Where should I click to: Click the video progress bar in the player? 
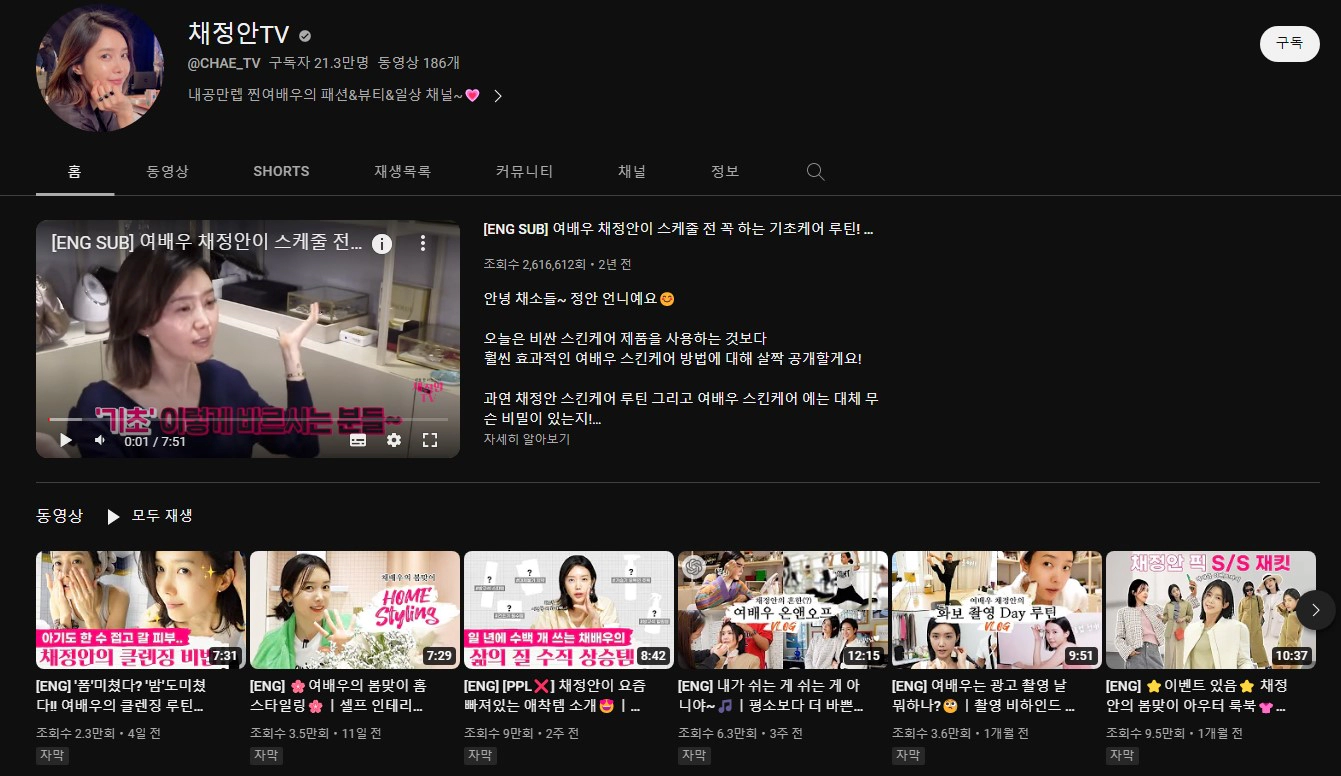pos(248,417)
